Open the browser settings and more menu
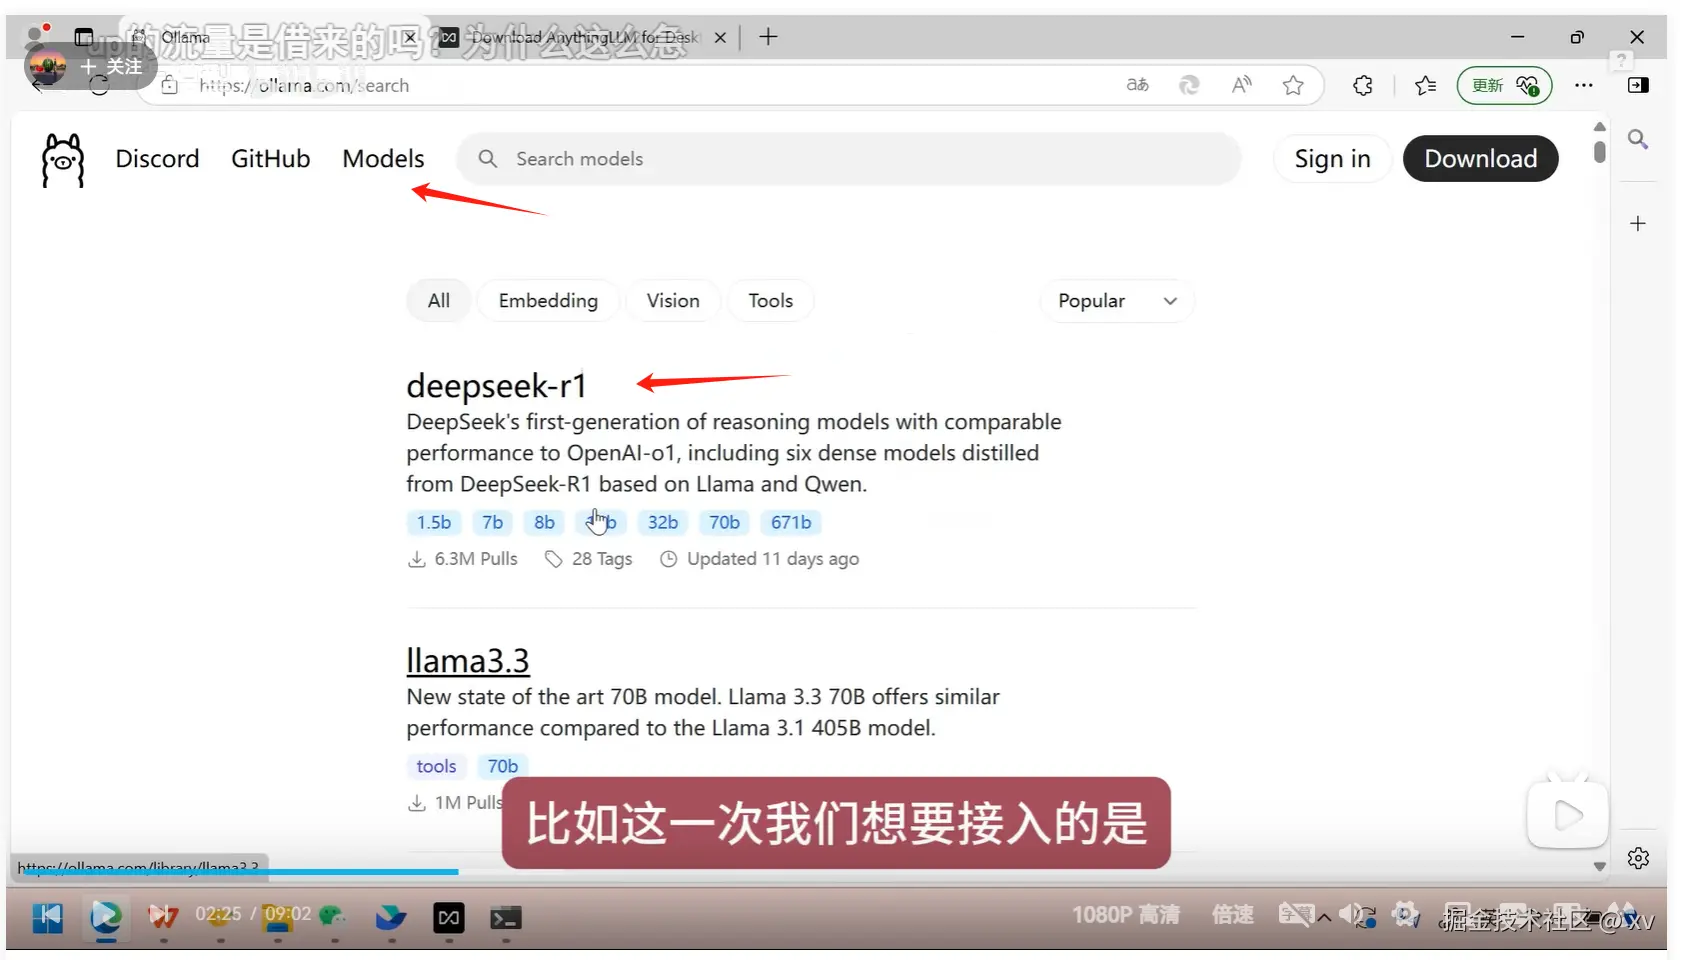Viewport: 1681px width, 960px height. (1583, 85)
